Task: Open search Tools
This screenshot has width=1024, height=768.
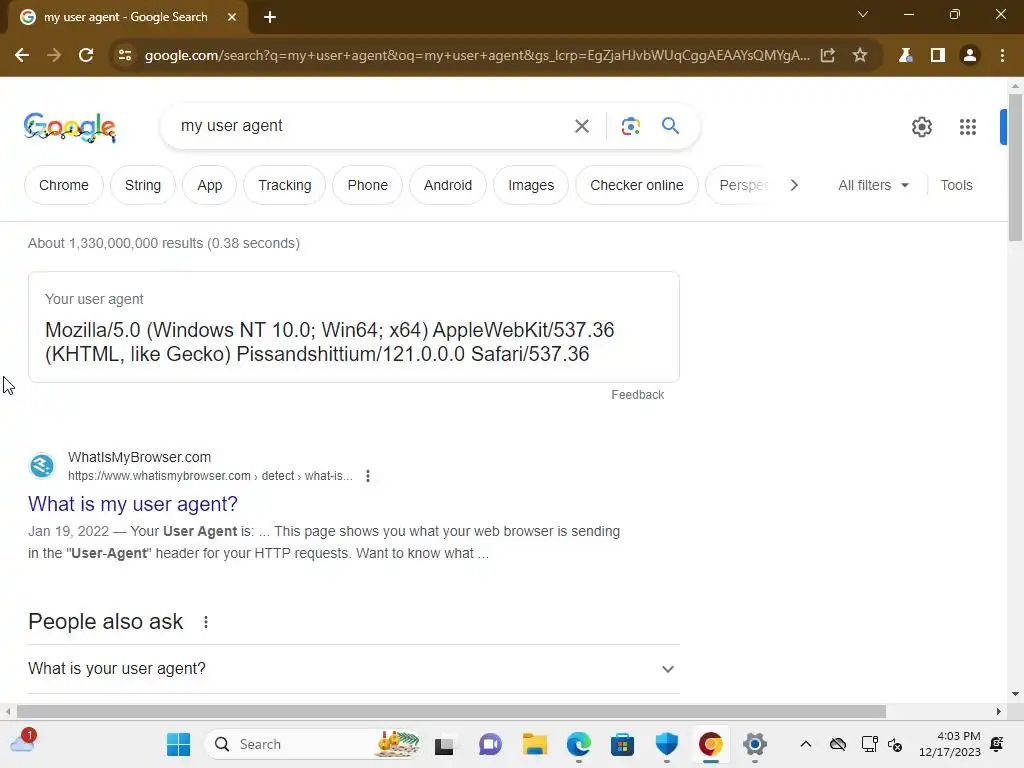Action: [x=956, y=185]
